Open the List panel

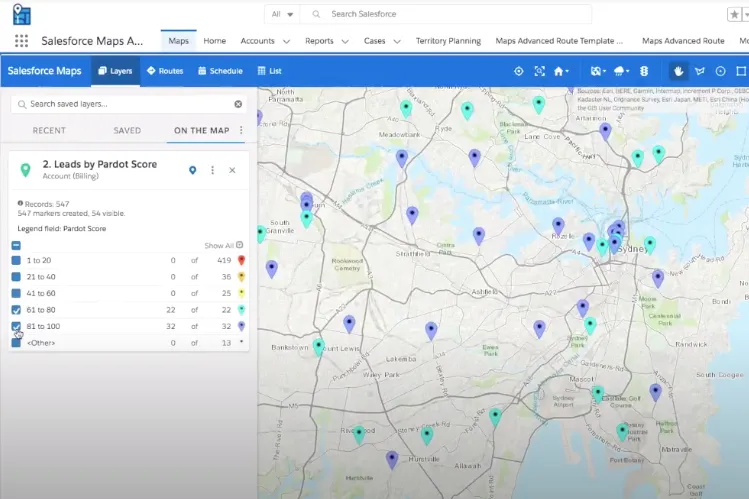tap(269, 71)
